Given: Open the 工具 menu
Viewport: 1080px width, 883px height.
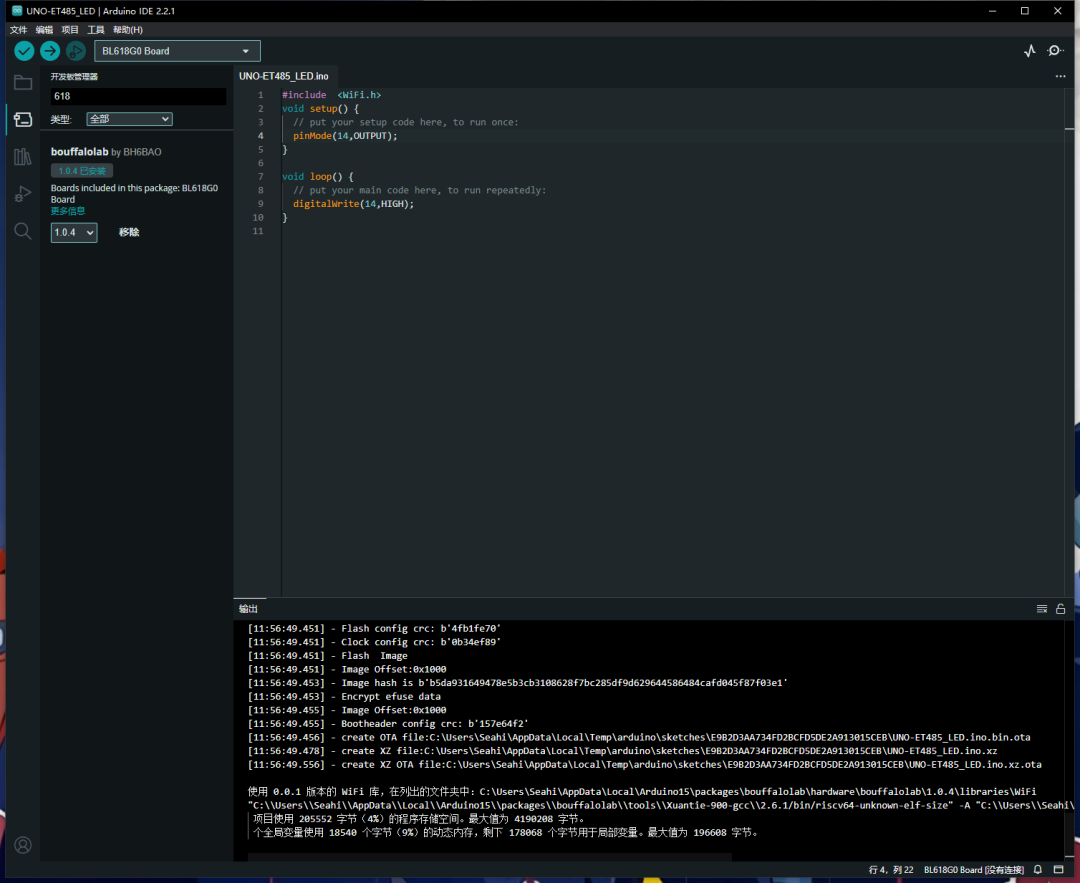Looking at the screenshot, I should click(96, 30).
